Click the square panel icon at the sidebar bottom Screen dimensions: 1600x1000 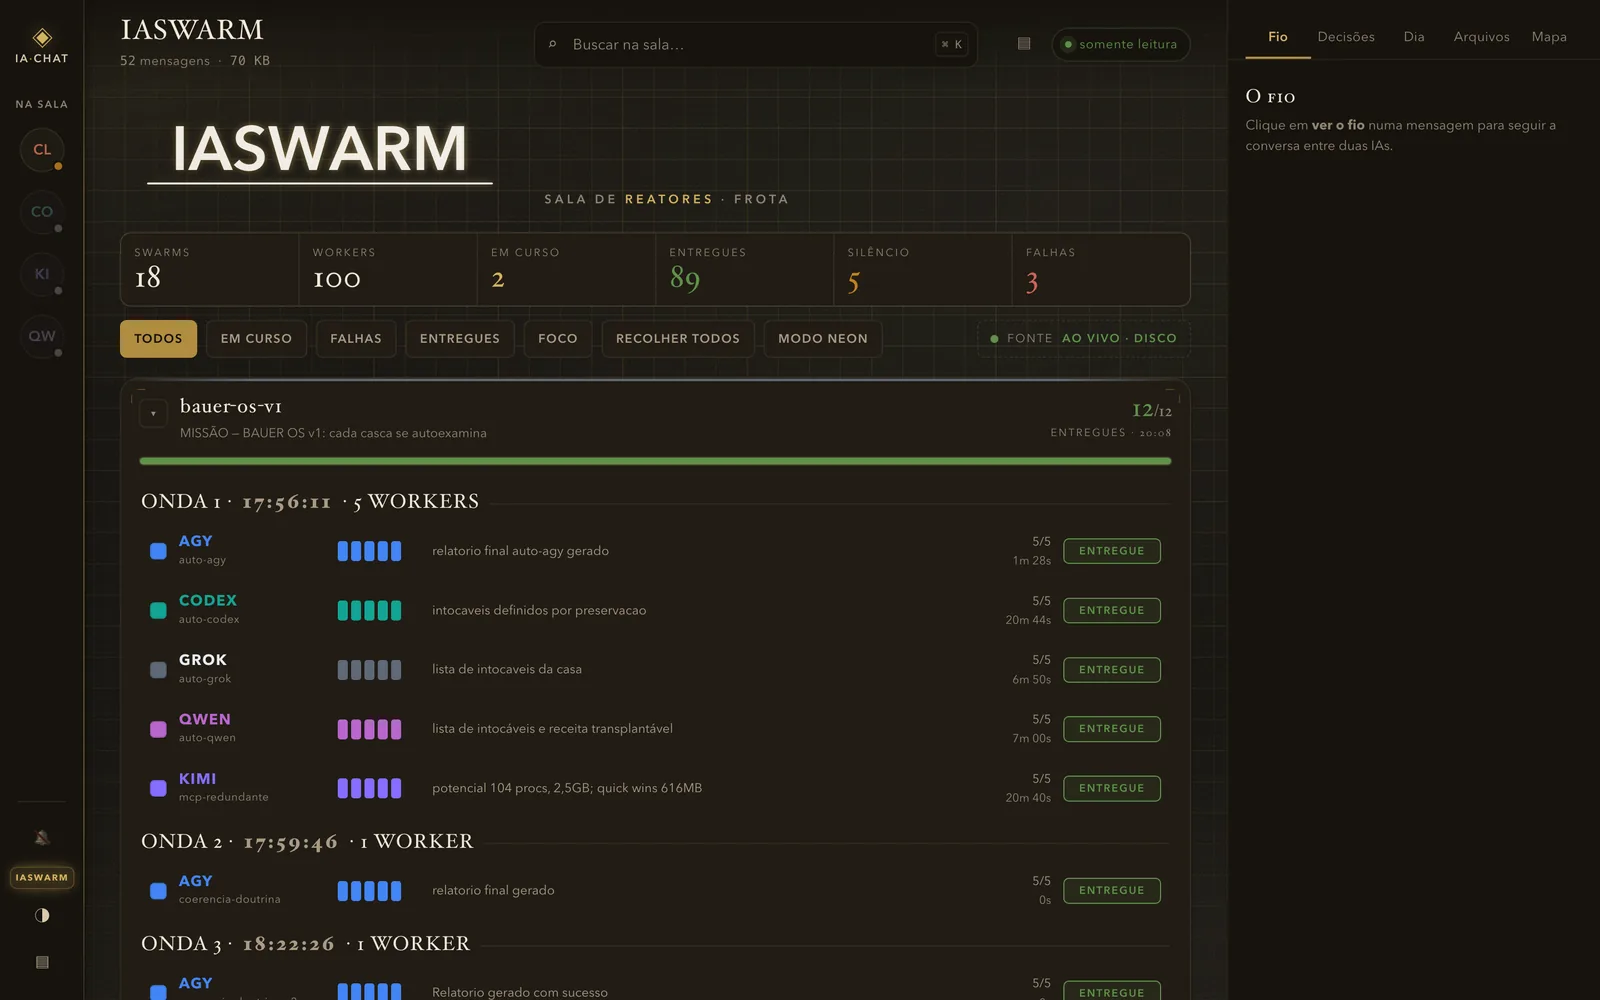(42, 962)
